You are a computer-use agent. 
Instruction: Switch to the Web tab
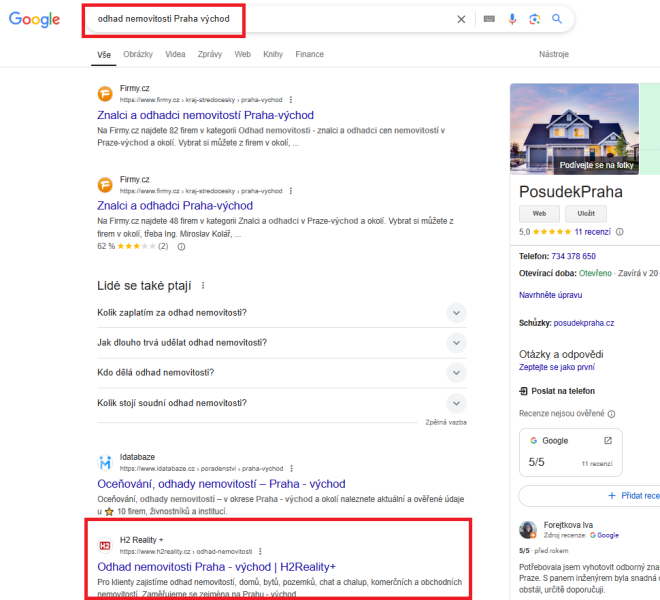point(242,54)
